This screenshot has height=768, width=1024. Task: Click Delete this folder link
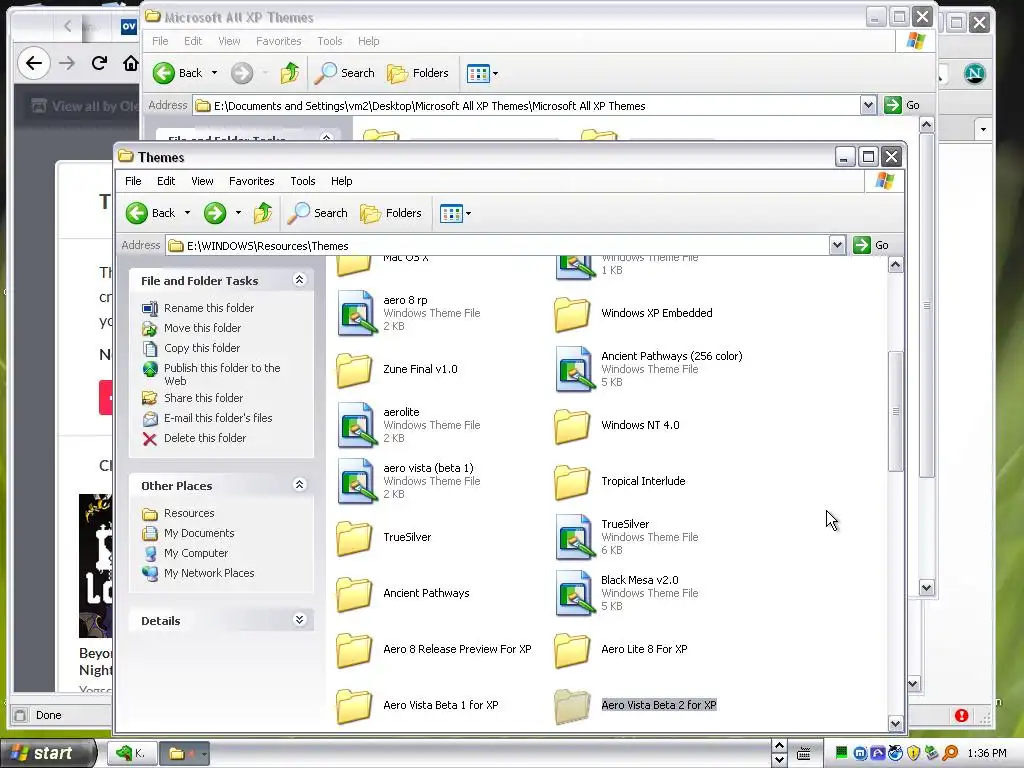pyautogui.click(x=204, y=438)
